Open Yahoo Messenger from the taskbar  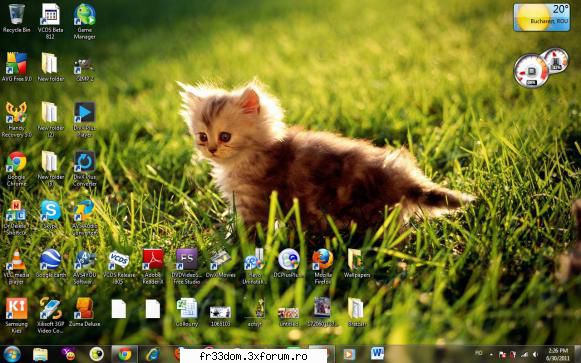click(69, 354)
